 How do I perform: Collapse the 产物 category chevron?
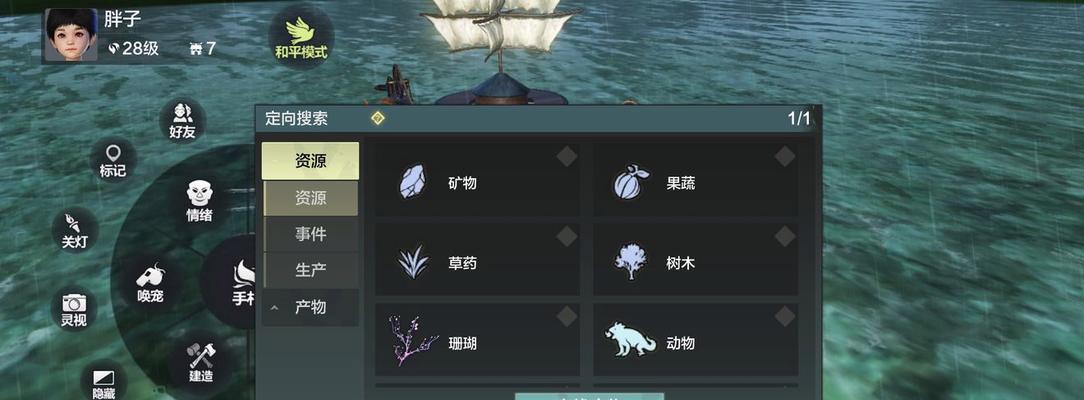coord(274,307)
